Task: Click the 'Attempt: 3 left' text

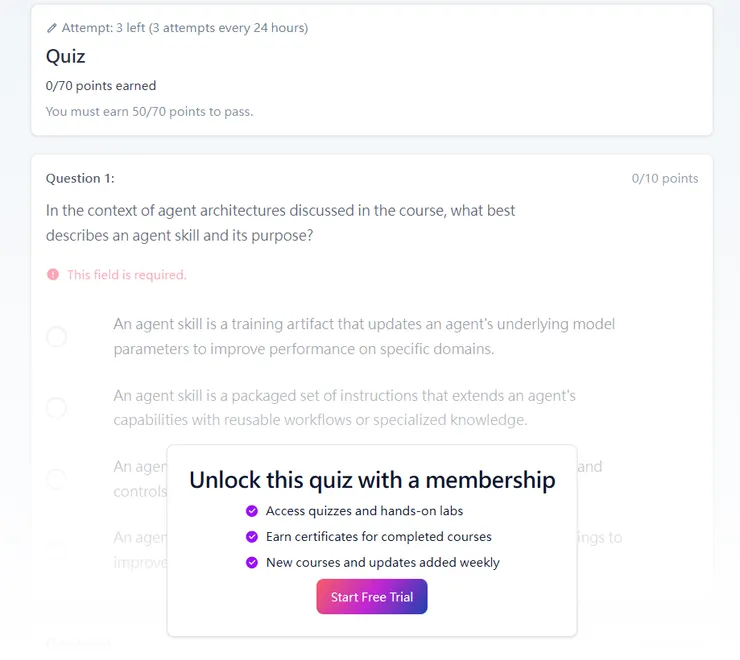Action: [x=185, y=28]
